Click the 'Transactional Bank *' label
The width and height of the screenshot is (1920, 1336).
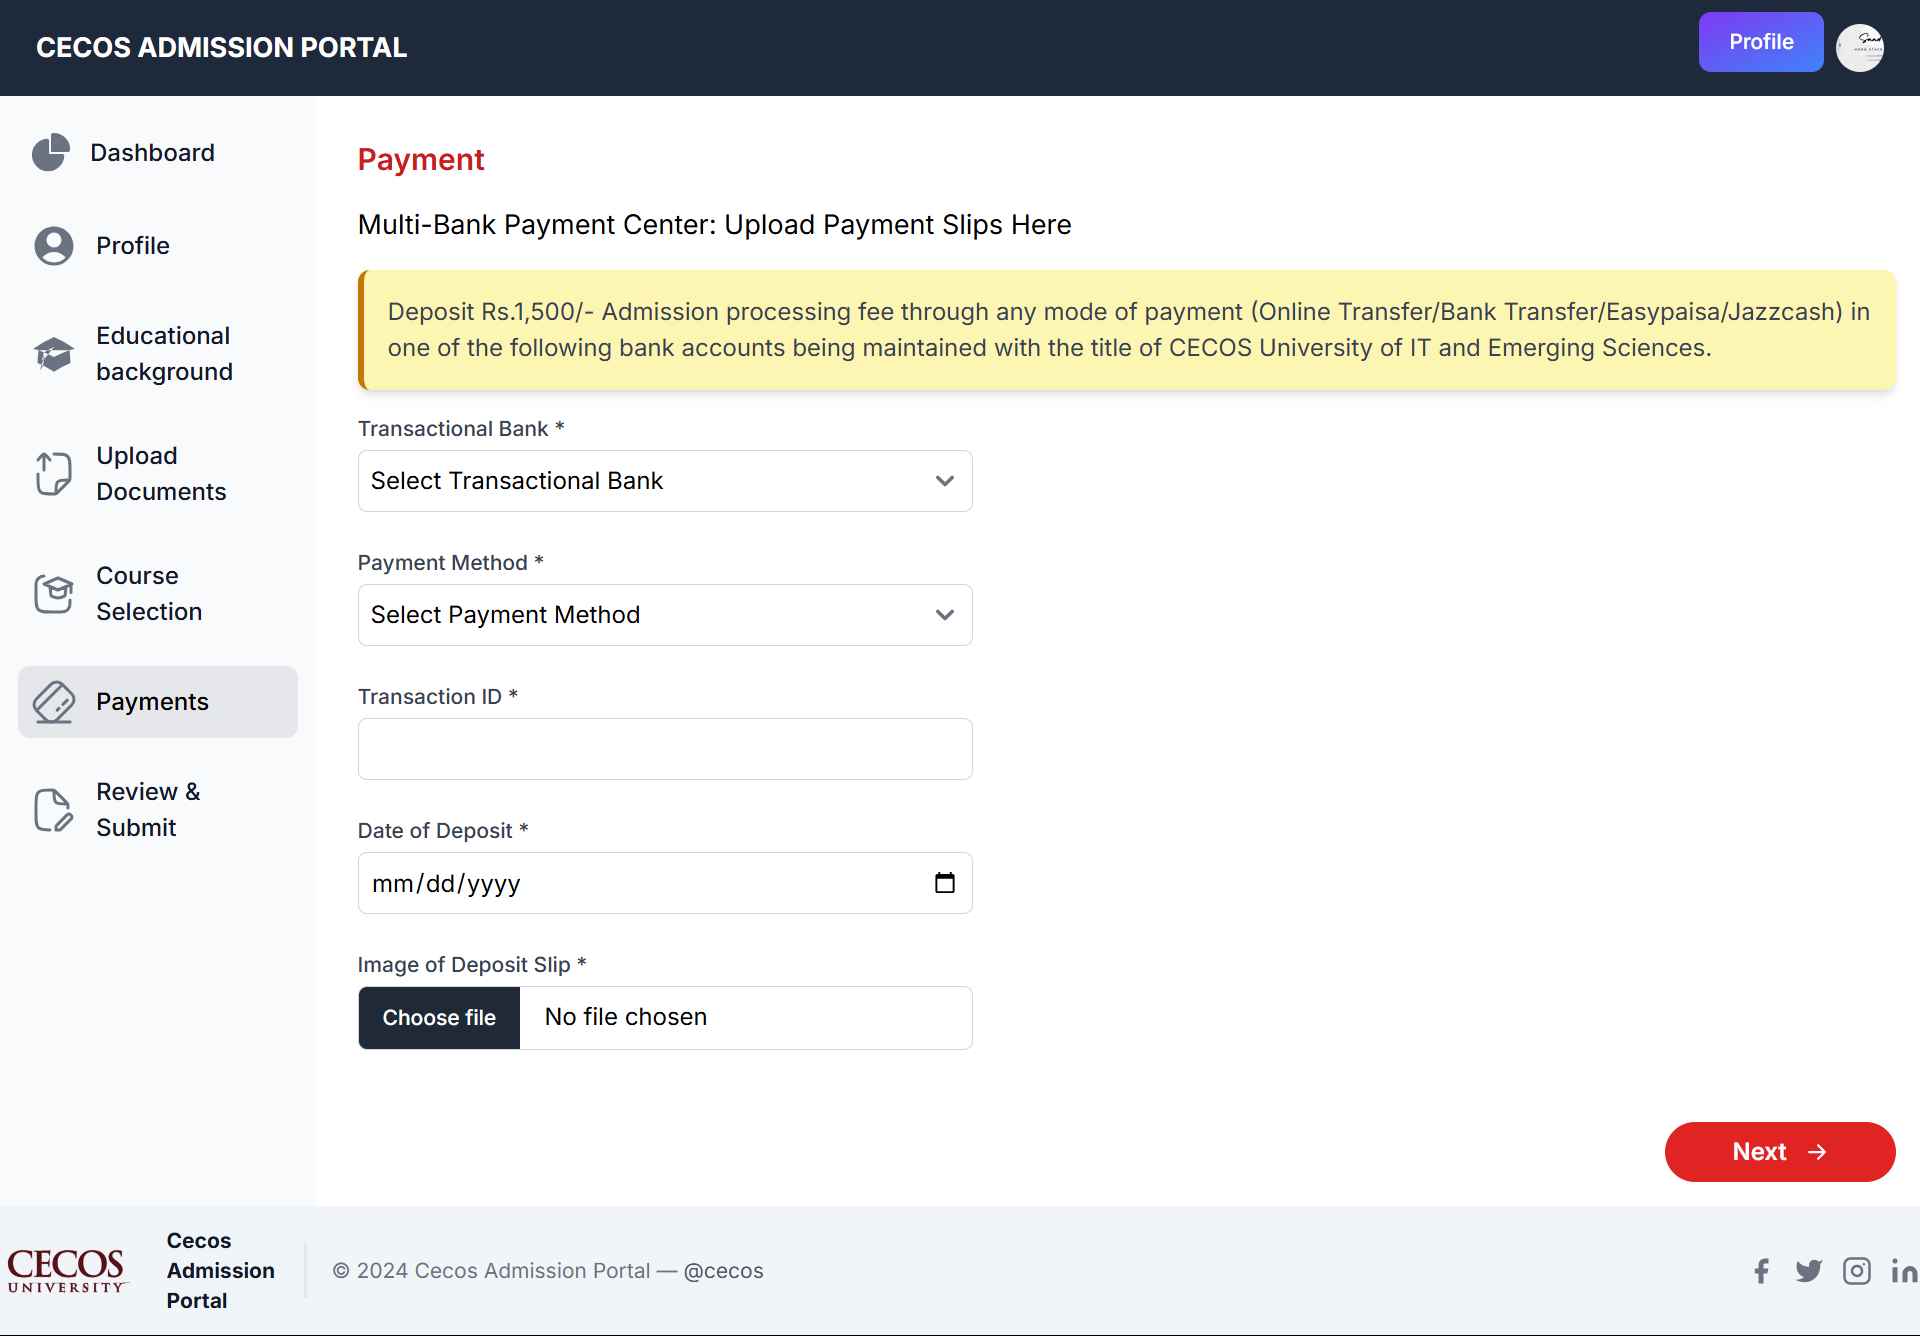click(x=461, y=429)
